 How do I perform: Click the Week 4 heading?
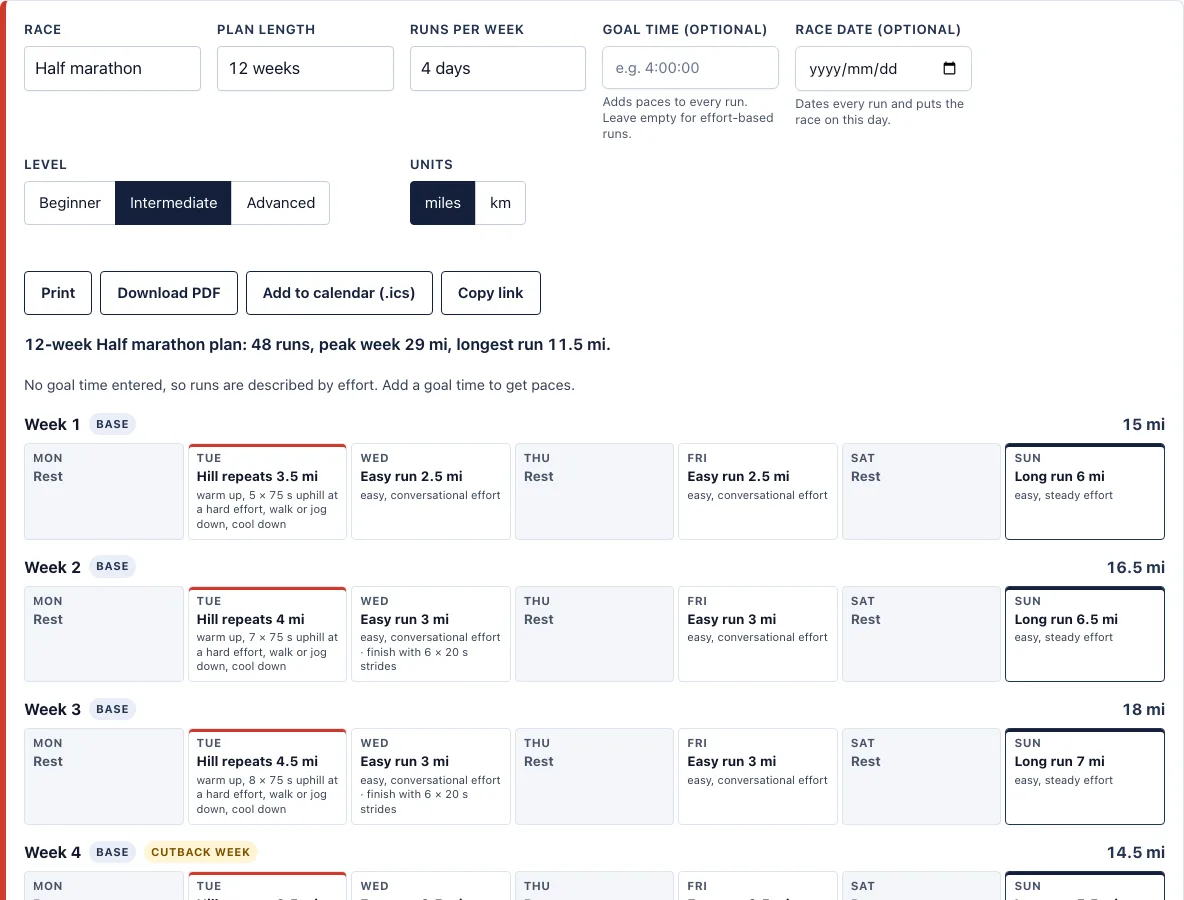52,852
